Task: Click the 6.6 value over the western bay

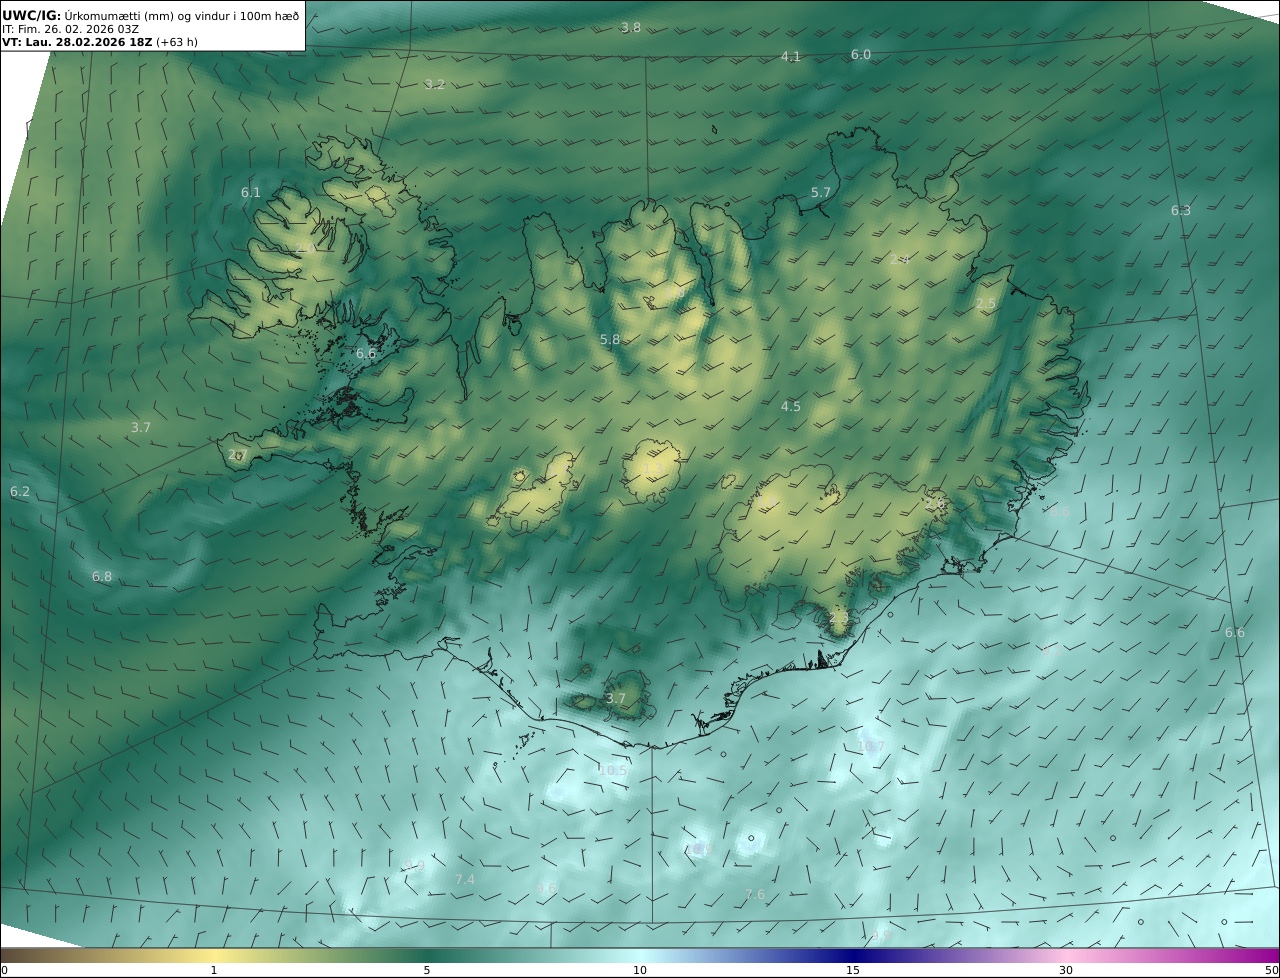Action: point(366,353)
